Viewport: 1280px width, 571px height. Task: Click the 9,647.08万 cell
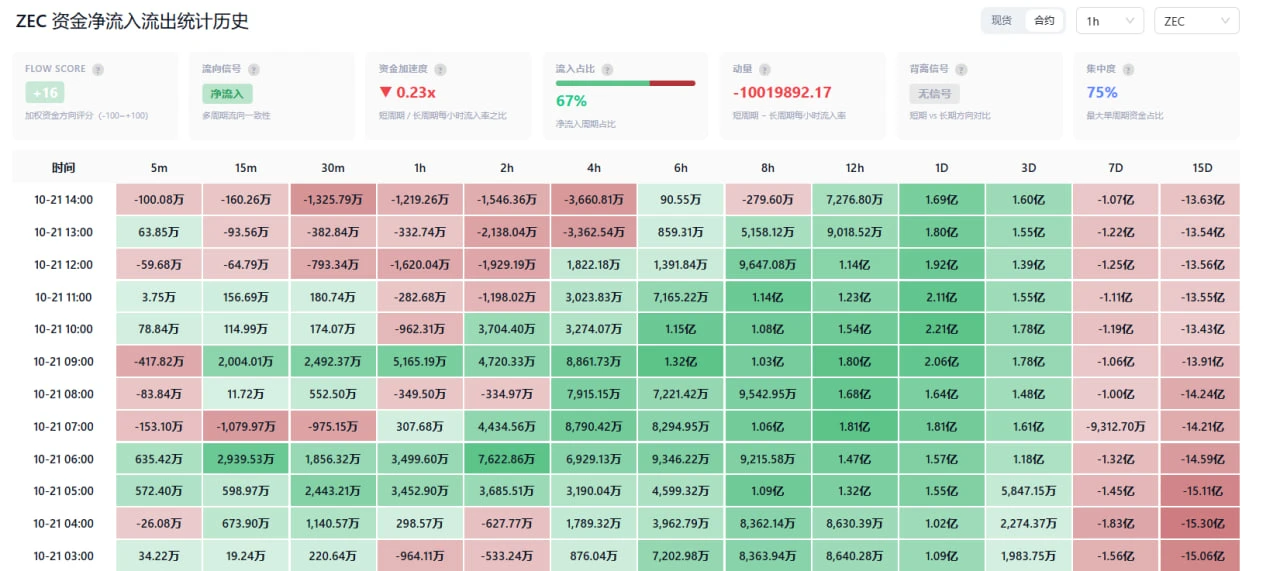[768, 264]
